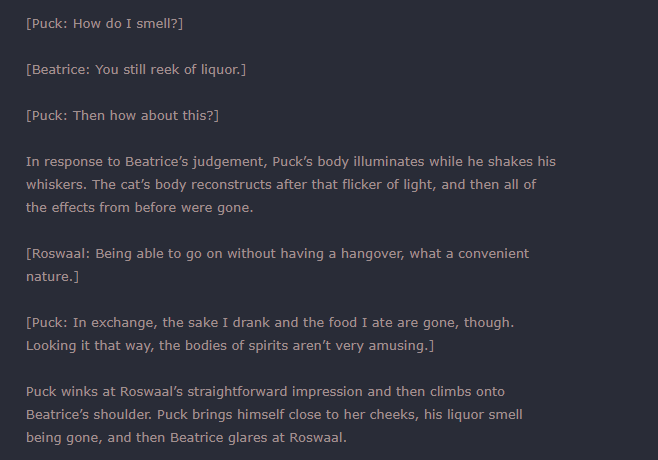The width and height of the screenshot is (658, 460).
Task: Click the word 'amusing.]' in Puck's dialogue
Action: pos(401,346)
